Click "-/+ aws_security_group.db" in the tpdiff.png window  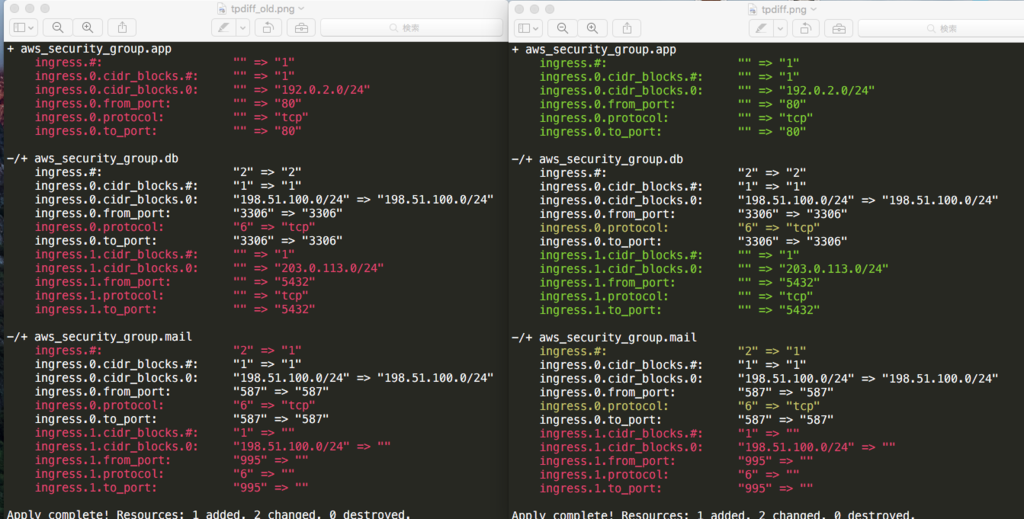click(x=598, y=159)
